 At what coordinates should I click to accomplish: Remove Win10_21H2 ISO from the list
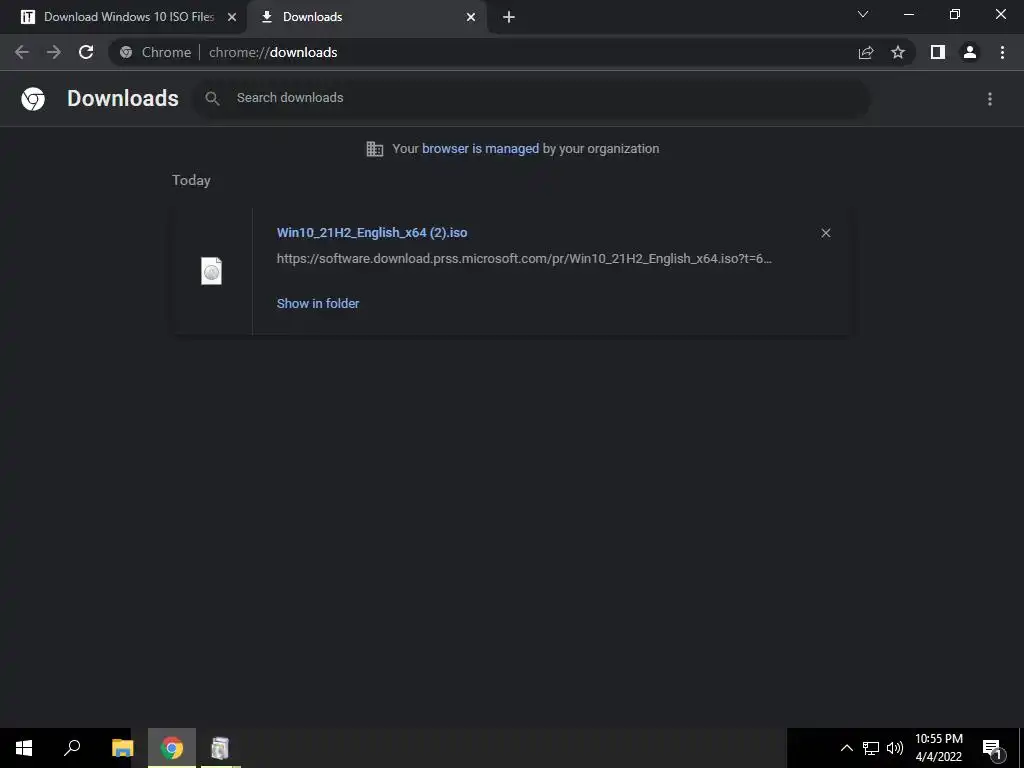point(825,233)
